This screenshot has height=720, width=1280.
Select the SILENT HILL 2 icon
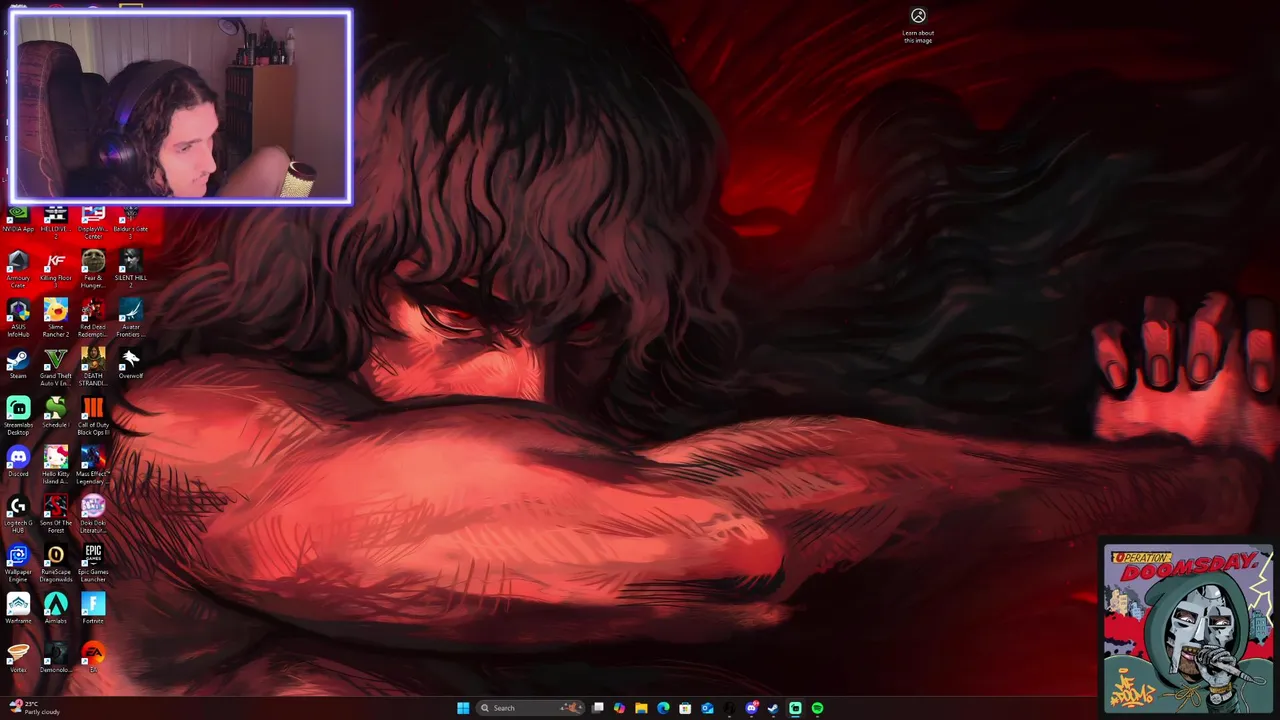coord(130,269)
